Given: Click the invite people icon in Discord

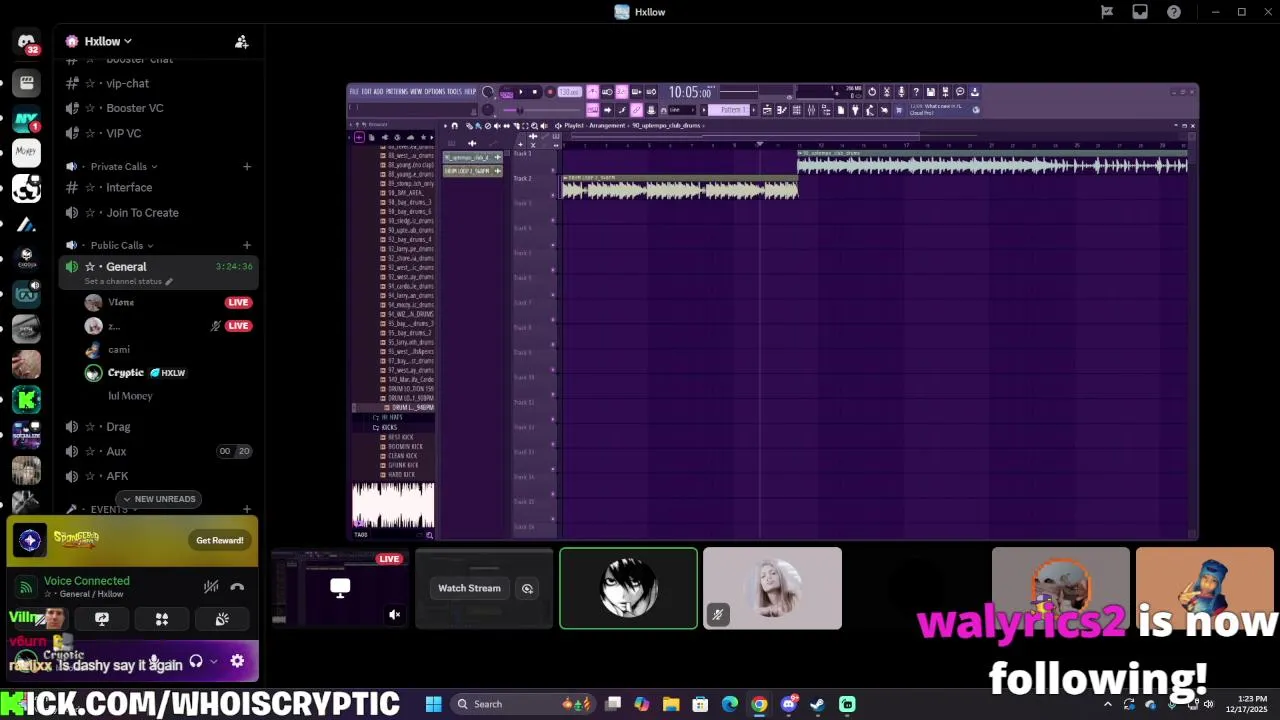Looking at the screenshot, I should (x=242, y=41).
